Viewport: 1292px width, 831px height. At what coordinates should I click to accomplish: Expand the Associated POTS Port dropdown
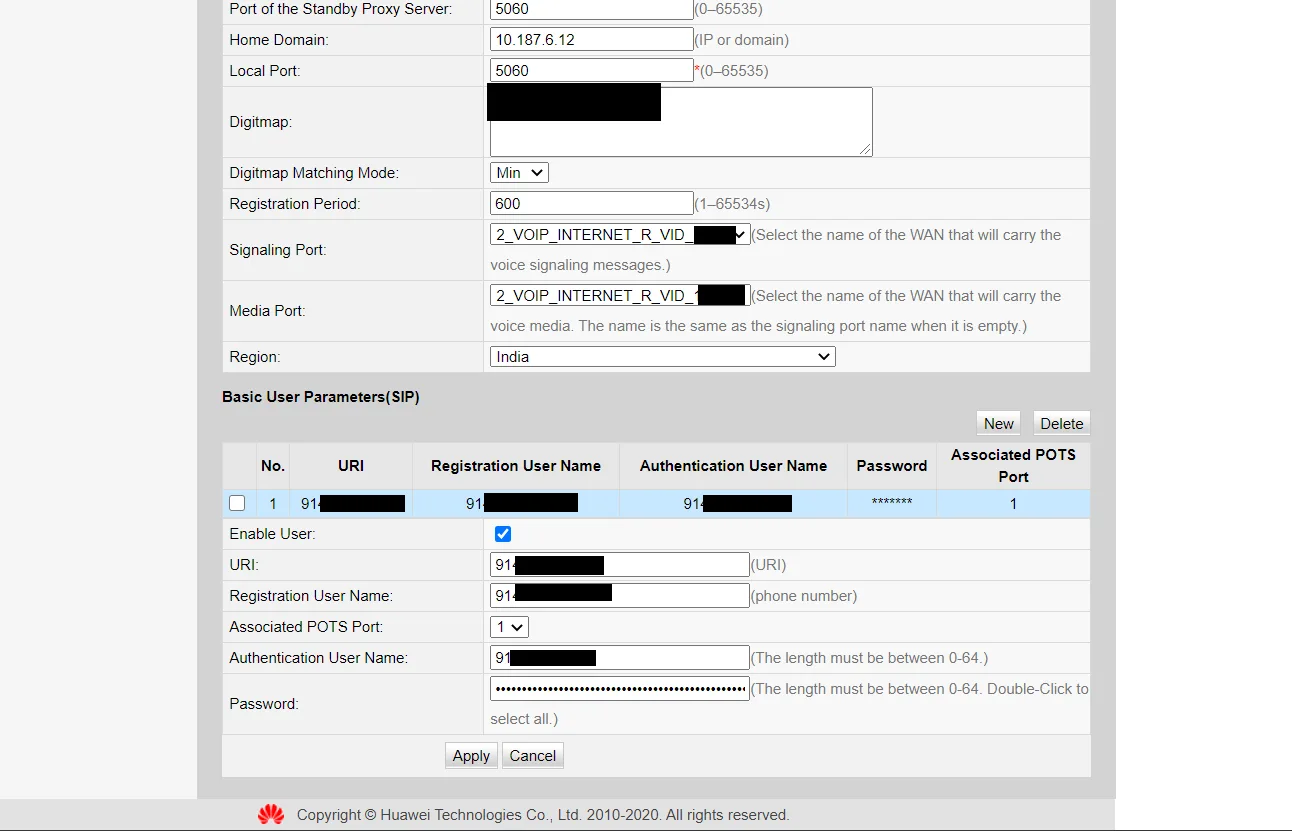click(509, 627)
